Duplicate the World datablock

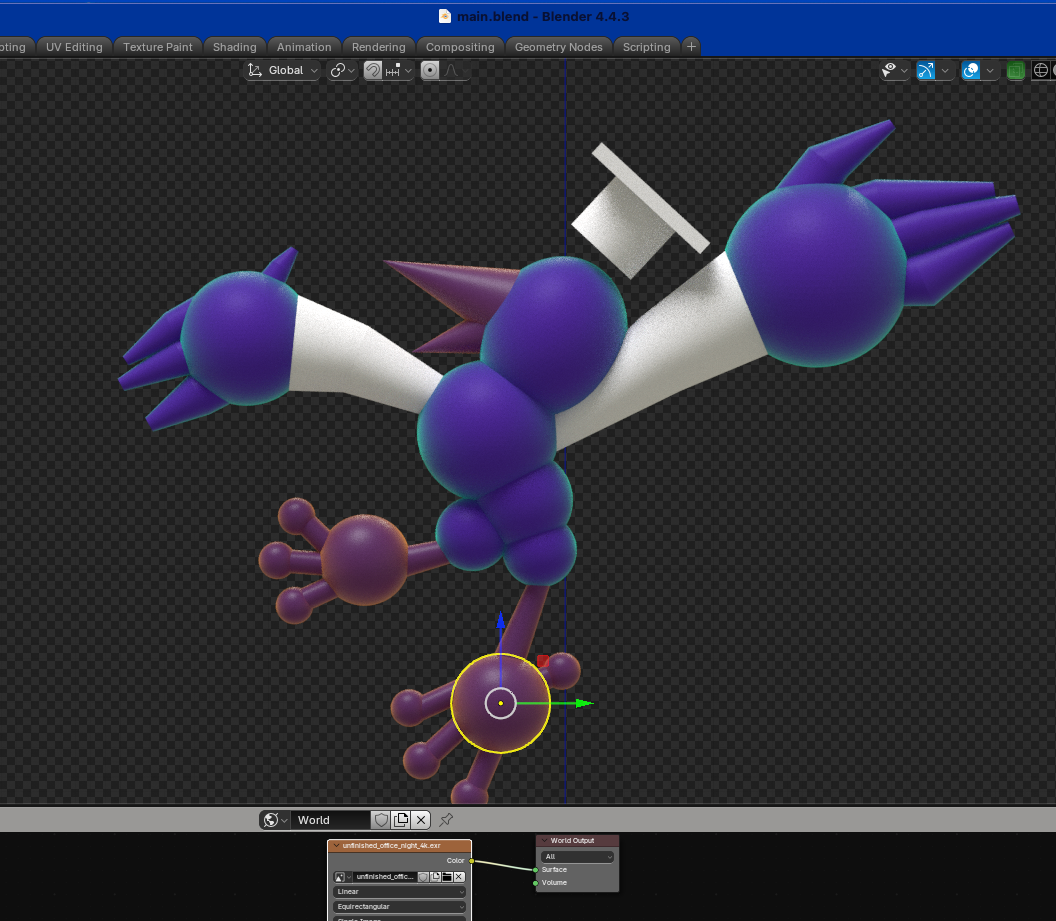(x=401, y=820)
